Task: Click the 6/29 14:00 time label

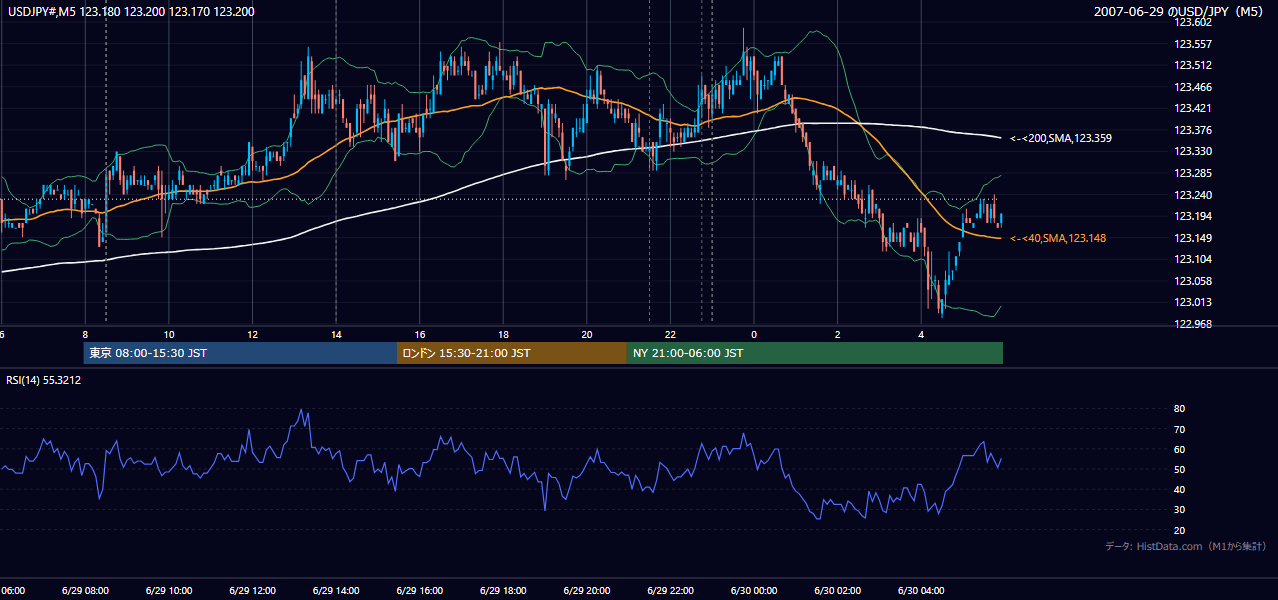Action: click(336, 590)
